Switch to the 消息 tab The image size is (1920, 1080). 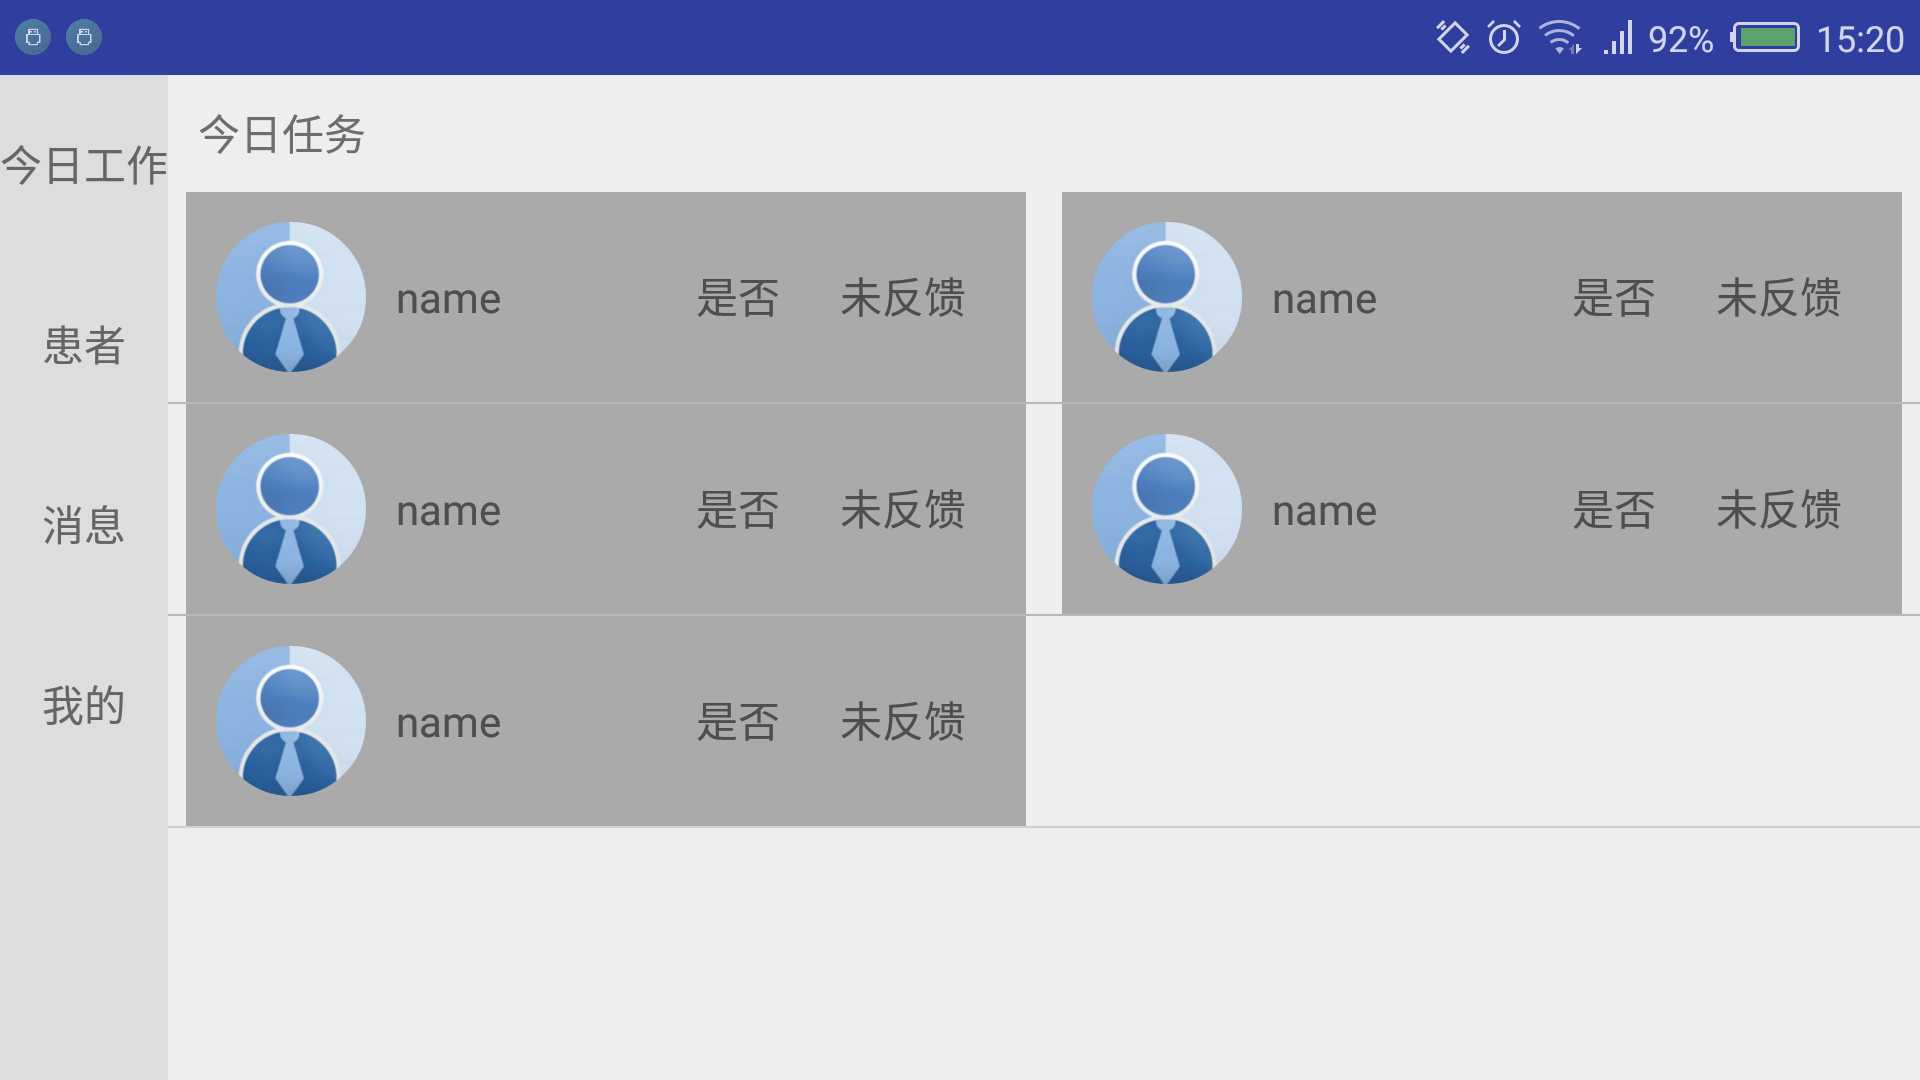coord(83,525)
